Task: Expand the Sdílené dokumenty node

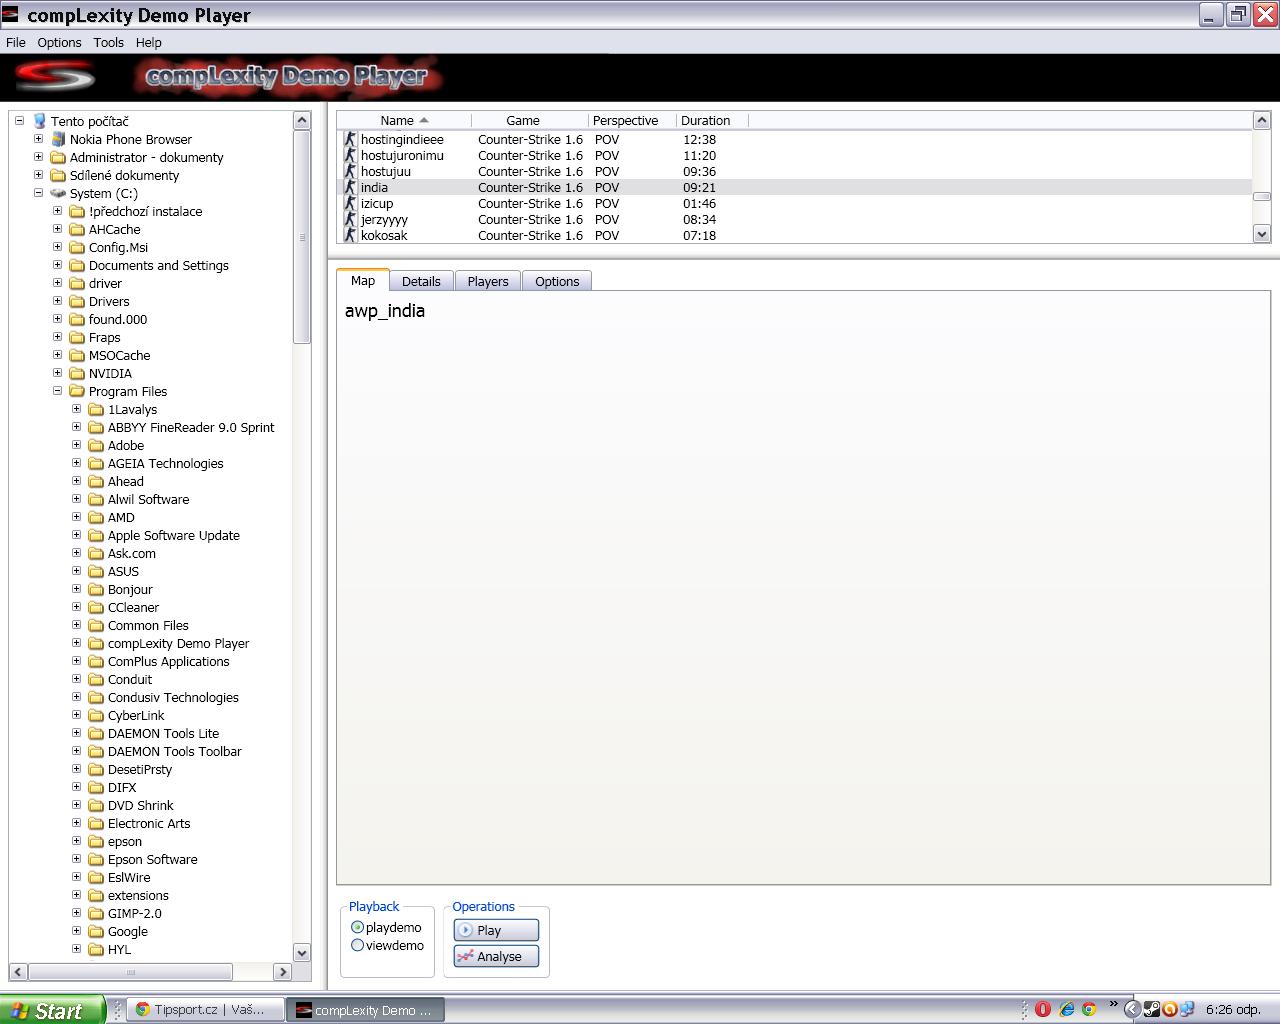Action: 38,175
